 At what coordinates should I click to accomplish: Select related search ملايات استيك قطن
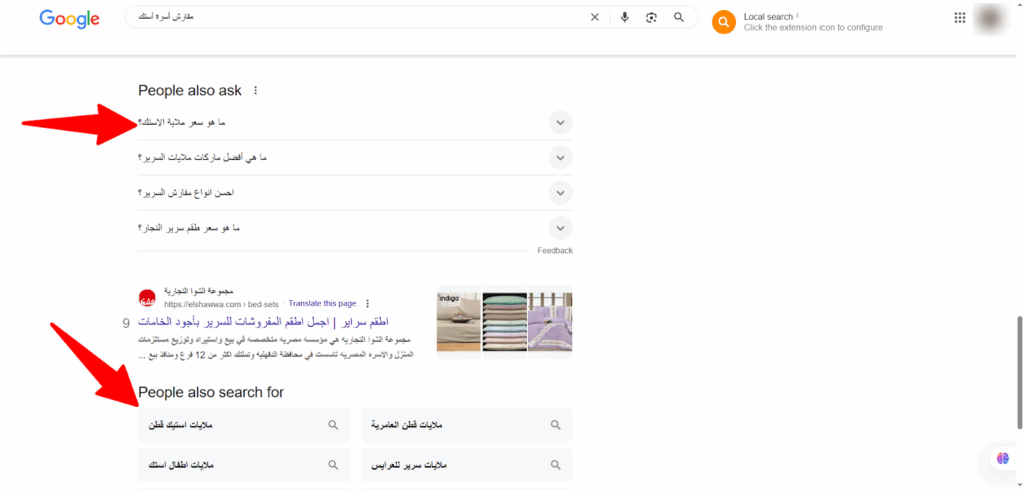pos(244,425)
